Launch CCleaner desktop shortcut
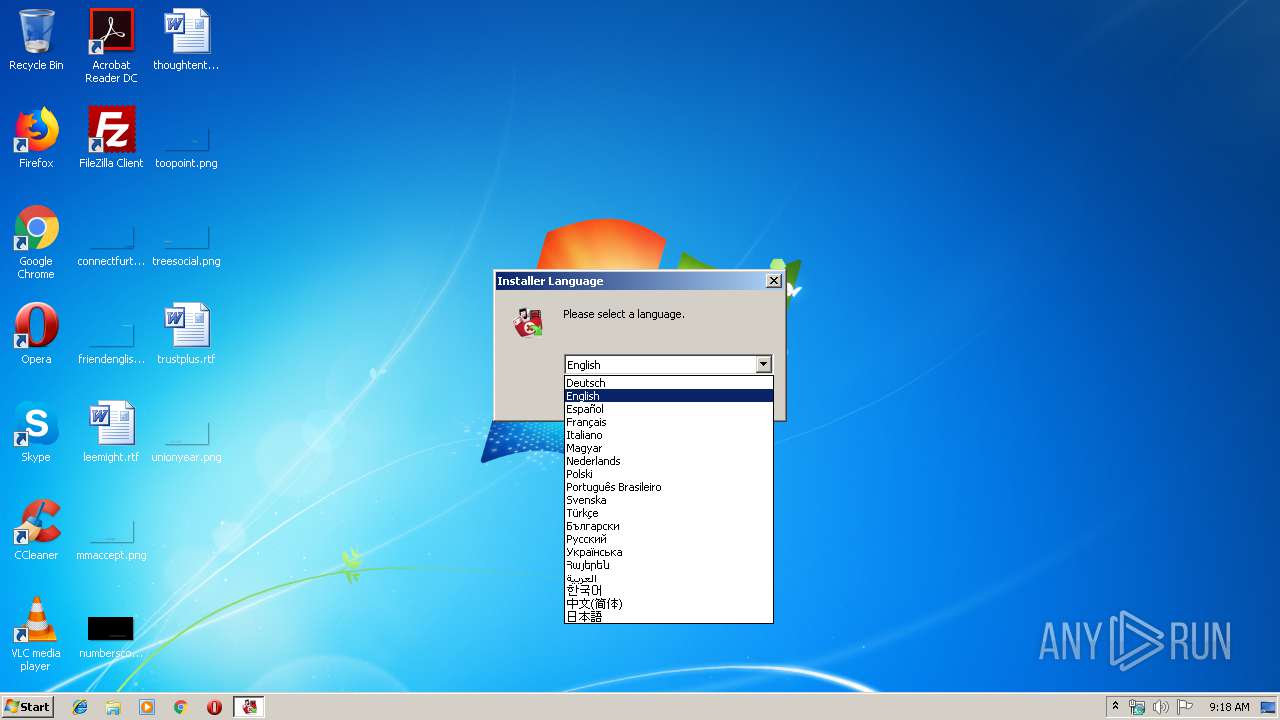The image size is (1280, 720). coord(36,530)
